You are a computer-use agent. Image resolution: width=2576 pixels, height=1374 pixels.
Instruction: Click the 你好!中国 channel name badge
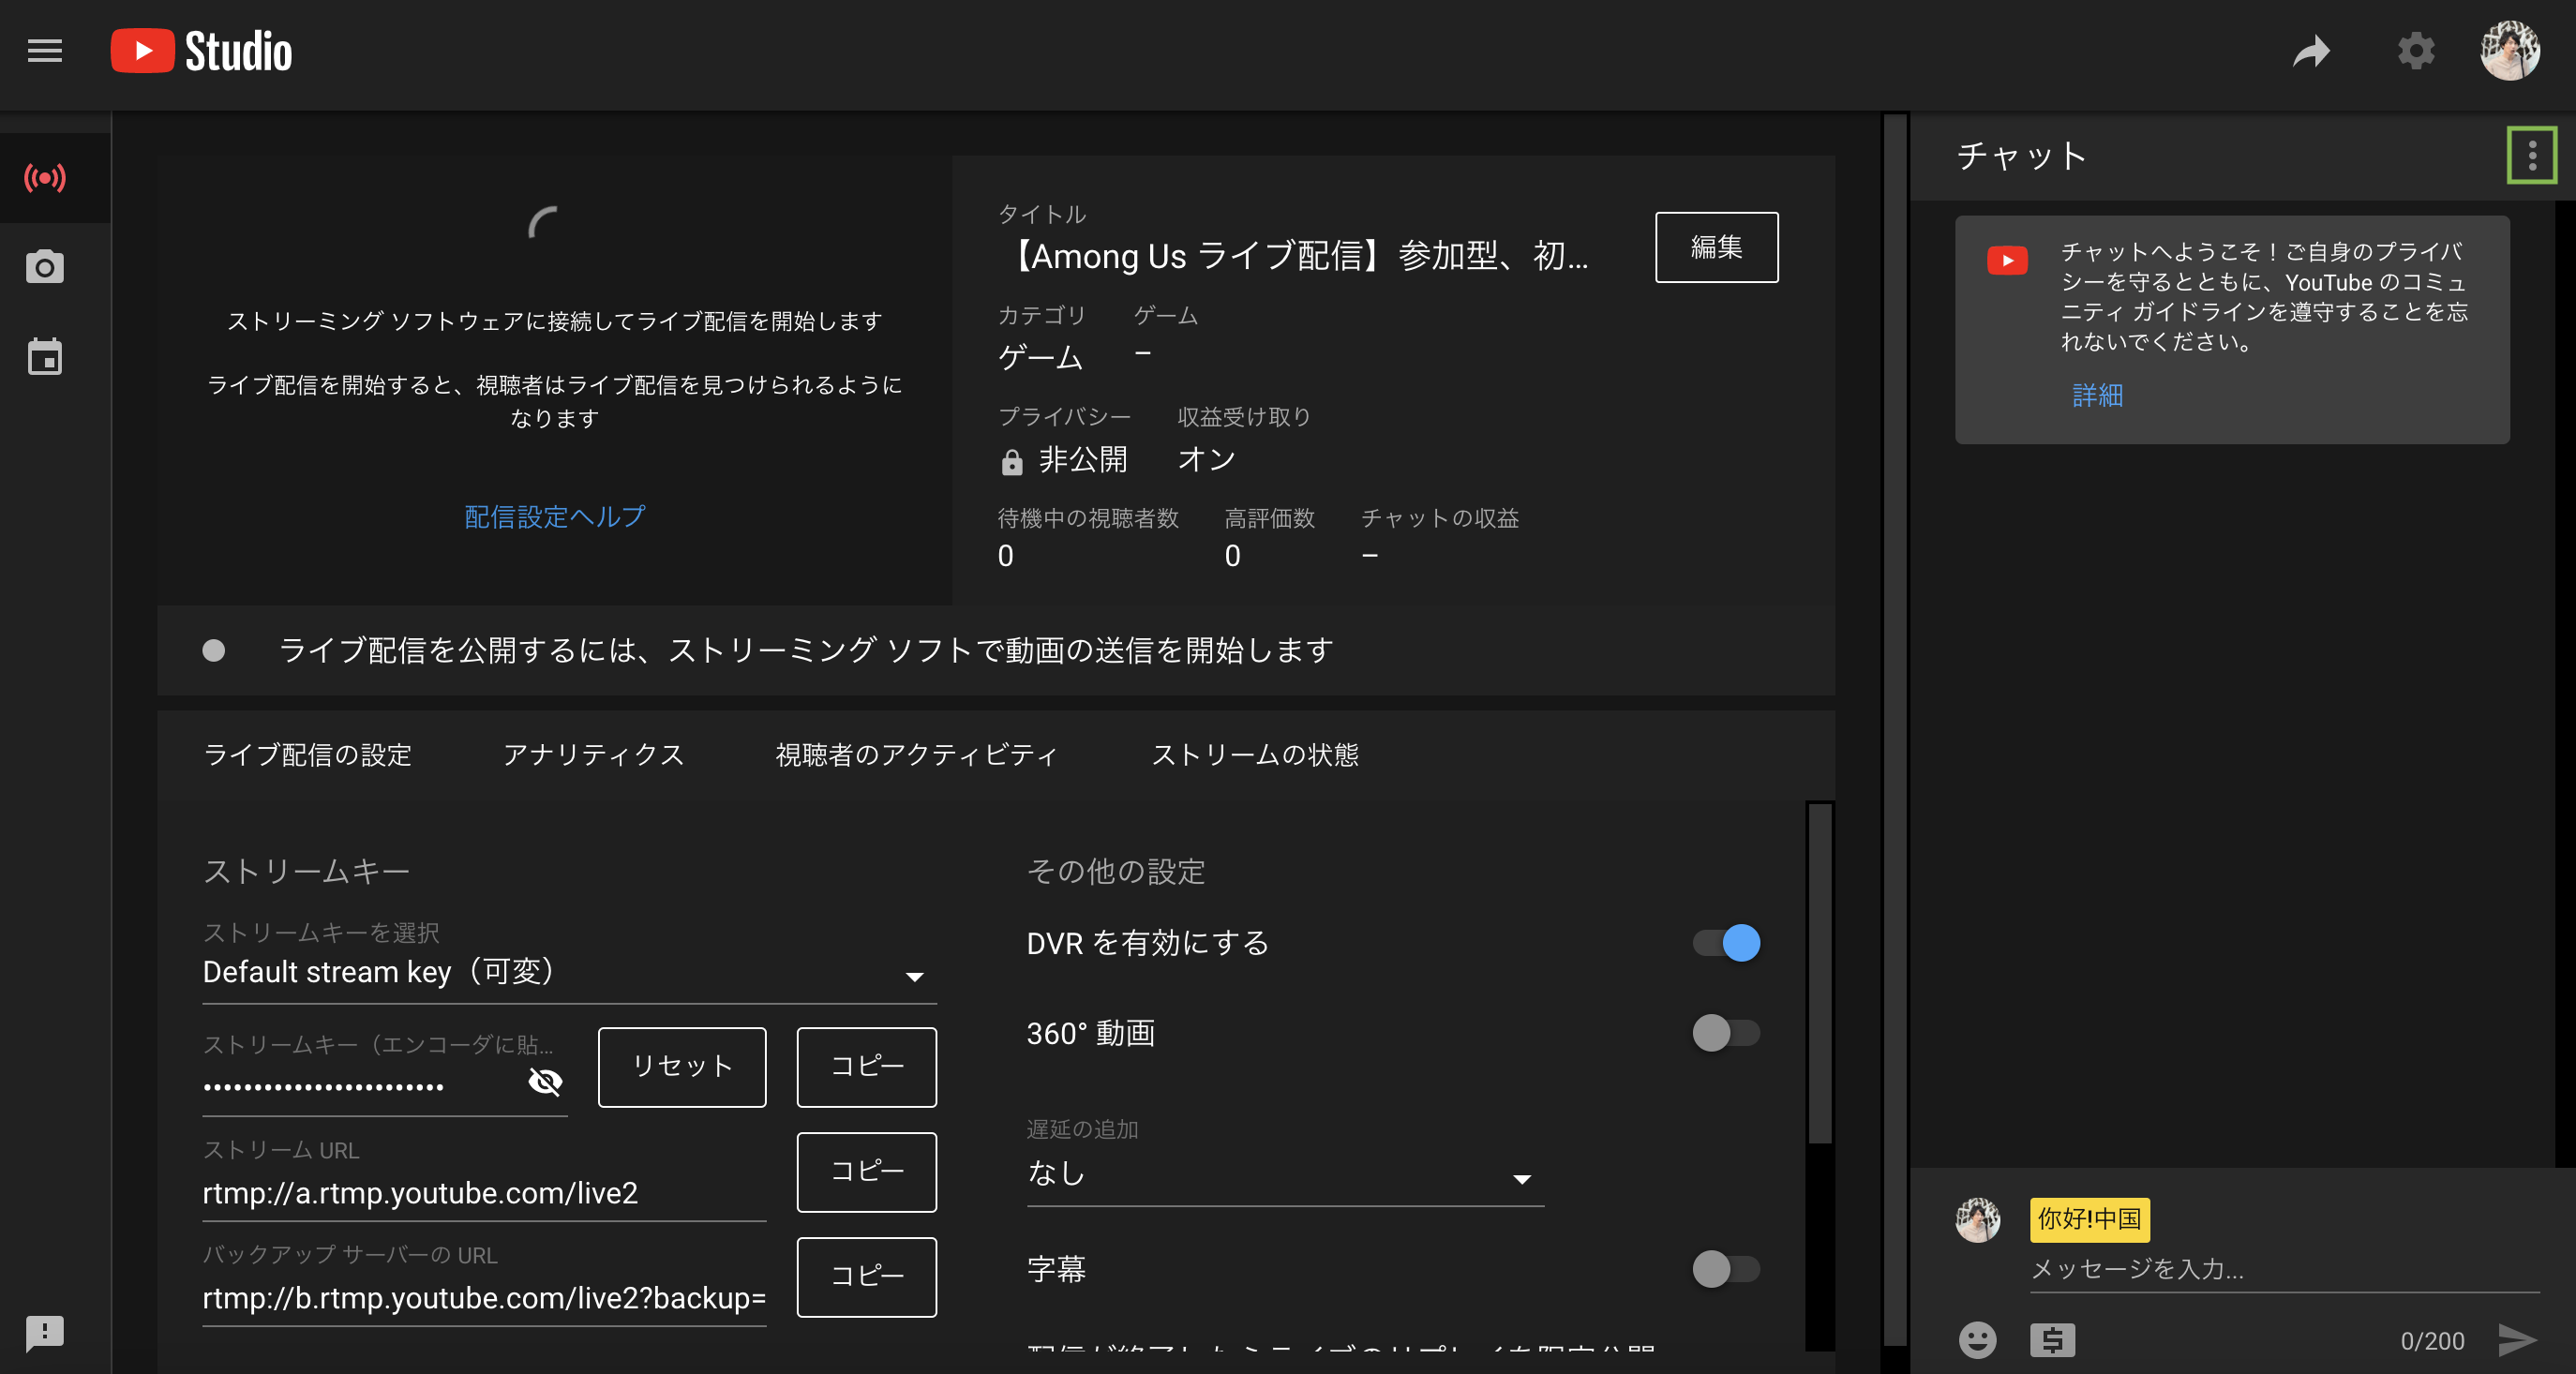(x=2089, y=1220)
